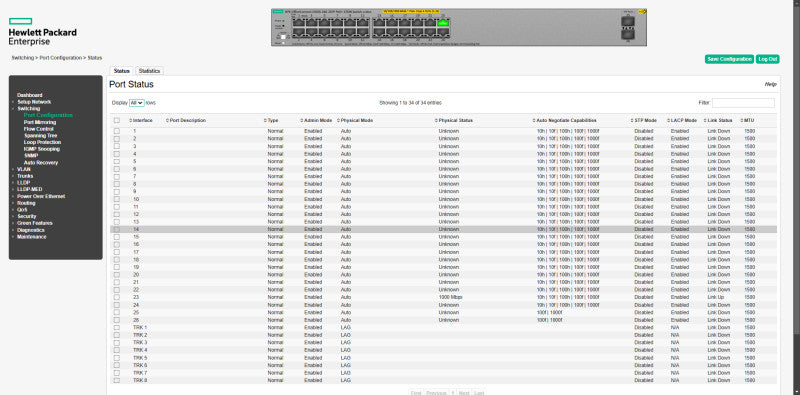The image size is (800, 395).
Task: Sort table by Link Status column
Action: [719, 120]
